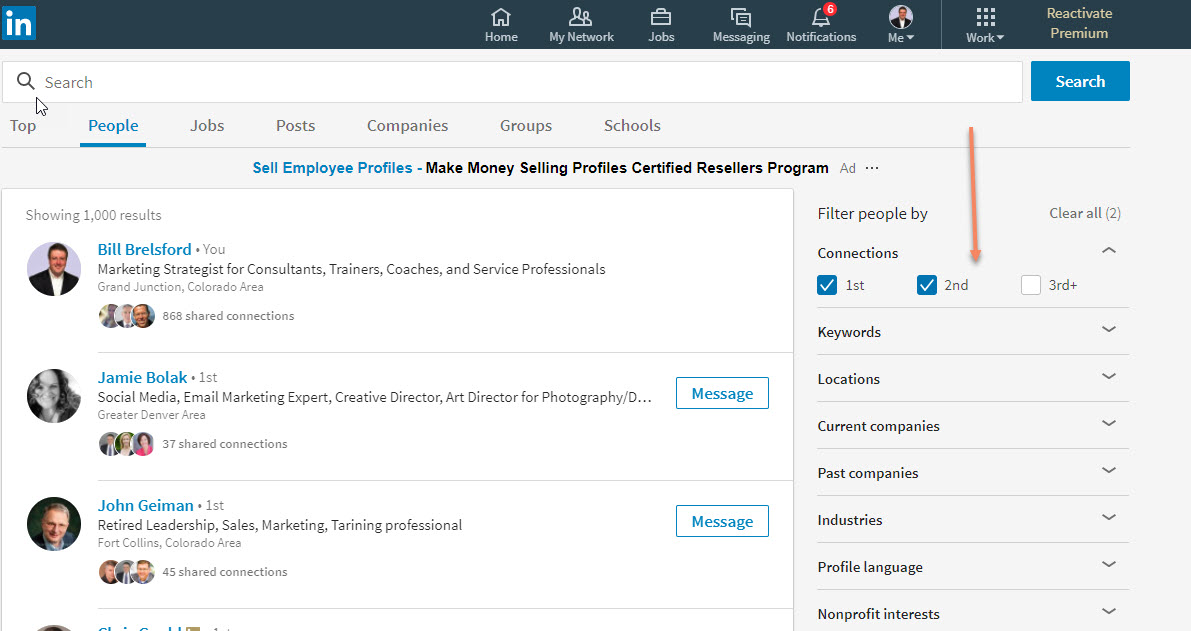
Task: Click into the Search input field
Action: click(520, 82)
